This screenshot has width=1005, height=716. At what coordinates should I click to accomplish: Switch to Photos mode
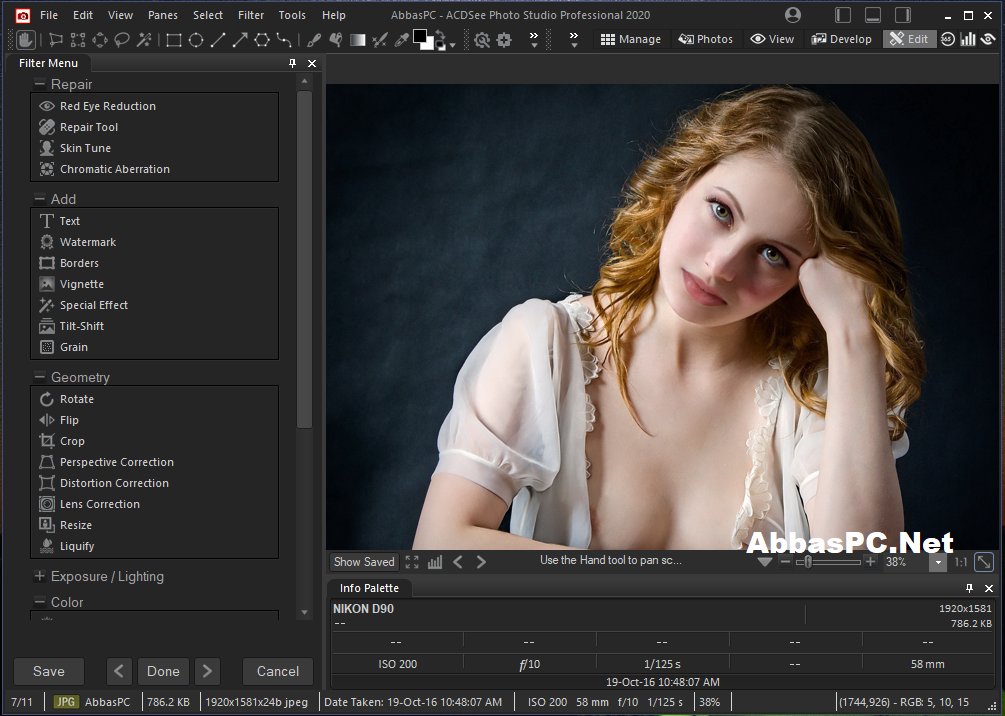coord(706,39)
